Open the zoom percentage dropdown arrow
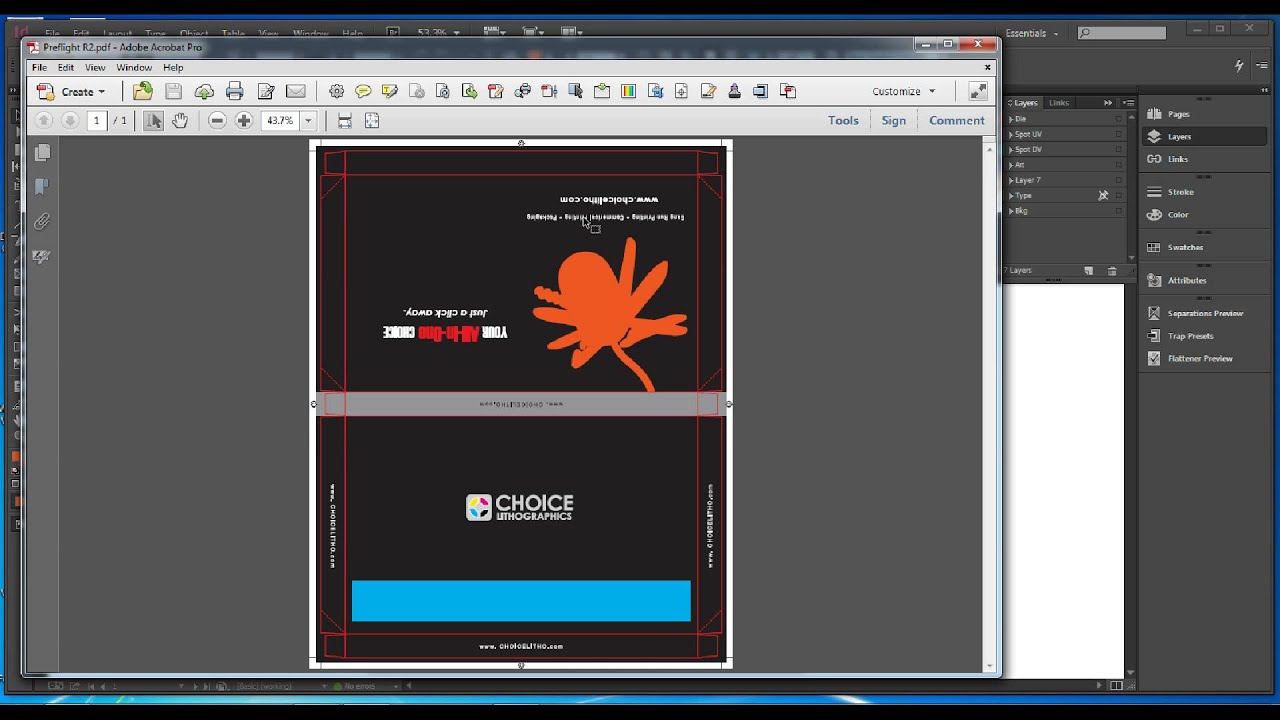Image resolution: width=1280 pixels, height=720 pixels. coord(308,120)
